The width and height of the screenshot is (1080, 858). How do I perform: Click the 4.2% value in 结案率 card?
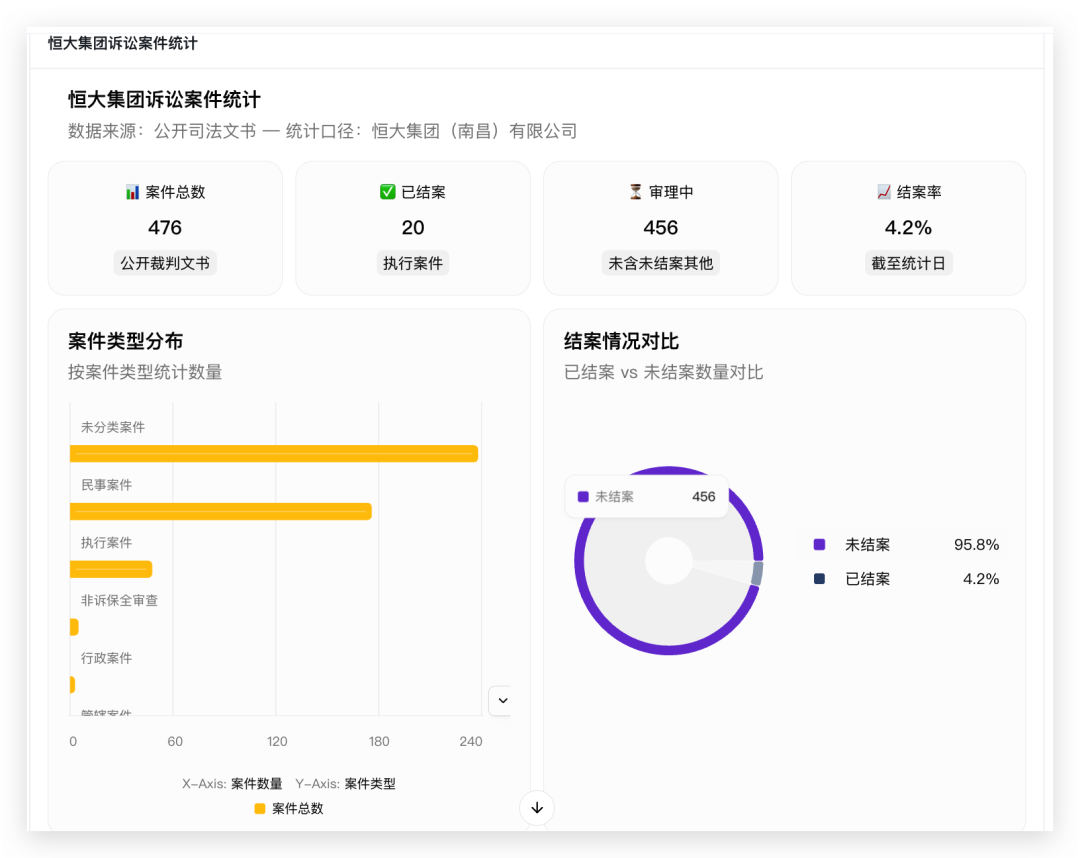click(908, 228)
